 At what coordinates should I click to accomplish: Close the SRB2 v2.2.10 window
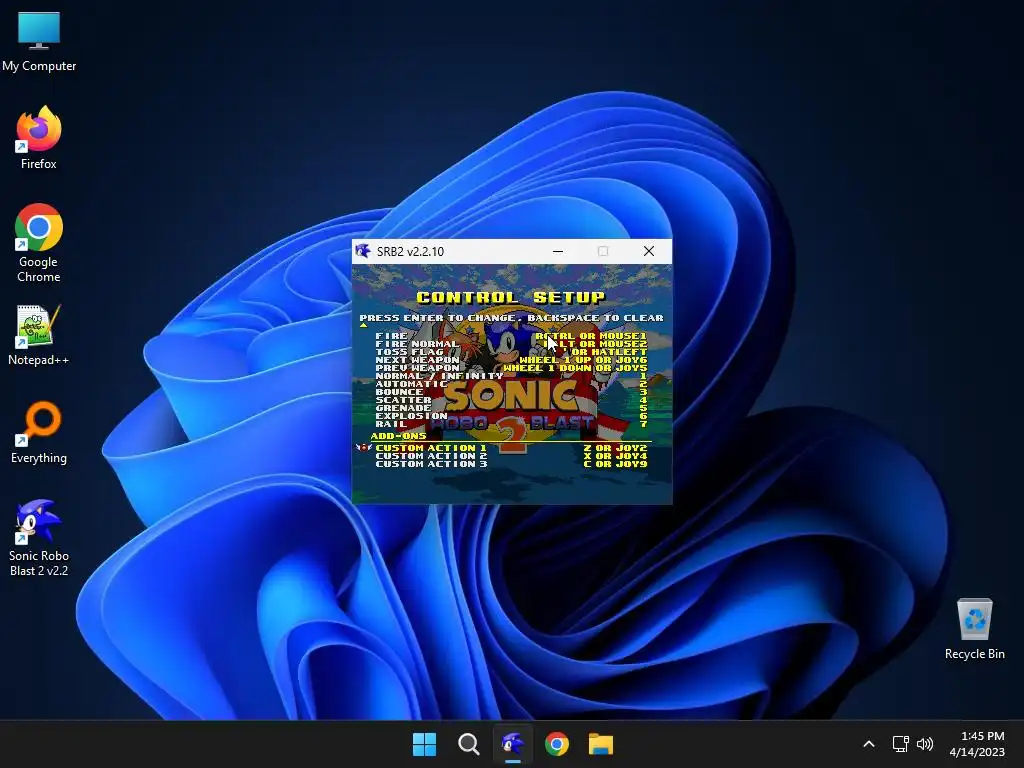coord(648,251)
